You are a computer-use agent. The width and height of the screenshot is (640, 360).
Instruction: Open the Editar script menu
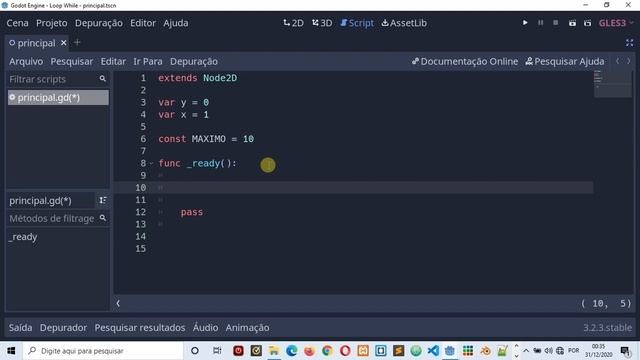point(113,61)
